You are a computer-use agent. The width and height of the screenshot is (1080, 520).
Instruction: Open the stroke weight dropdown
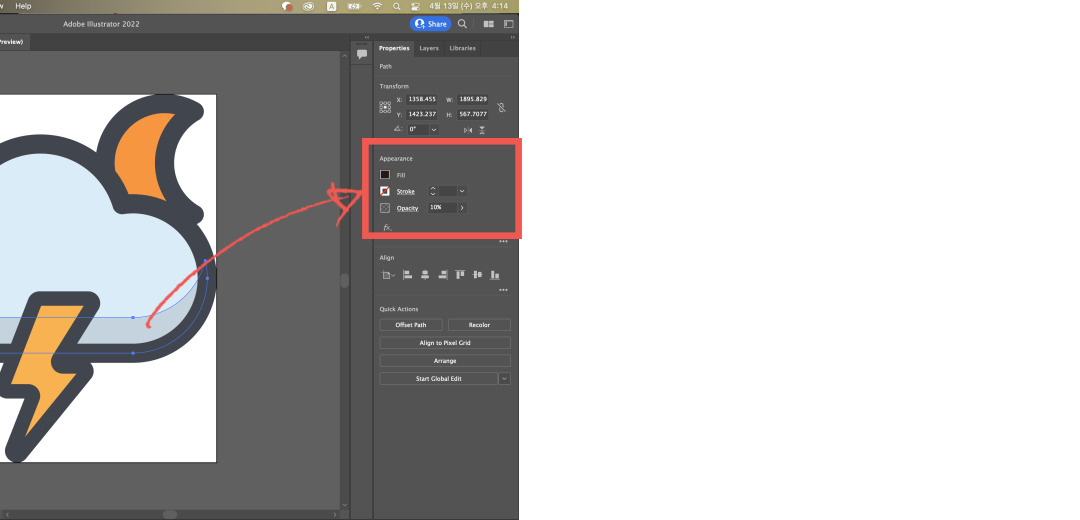click(x=462, y=191)
